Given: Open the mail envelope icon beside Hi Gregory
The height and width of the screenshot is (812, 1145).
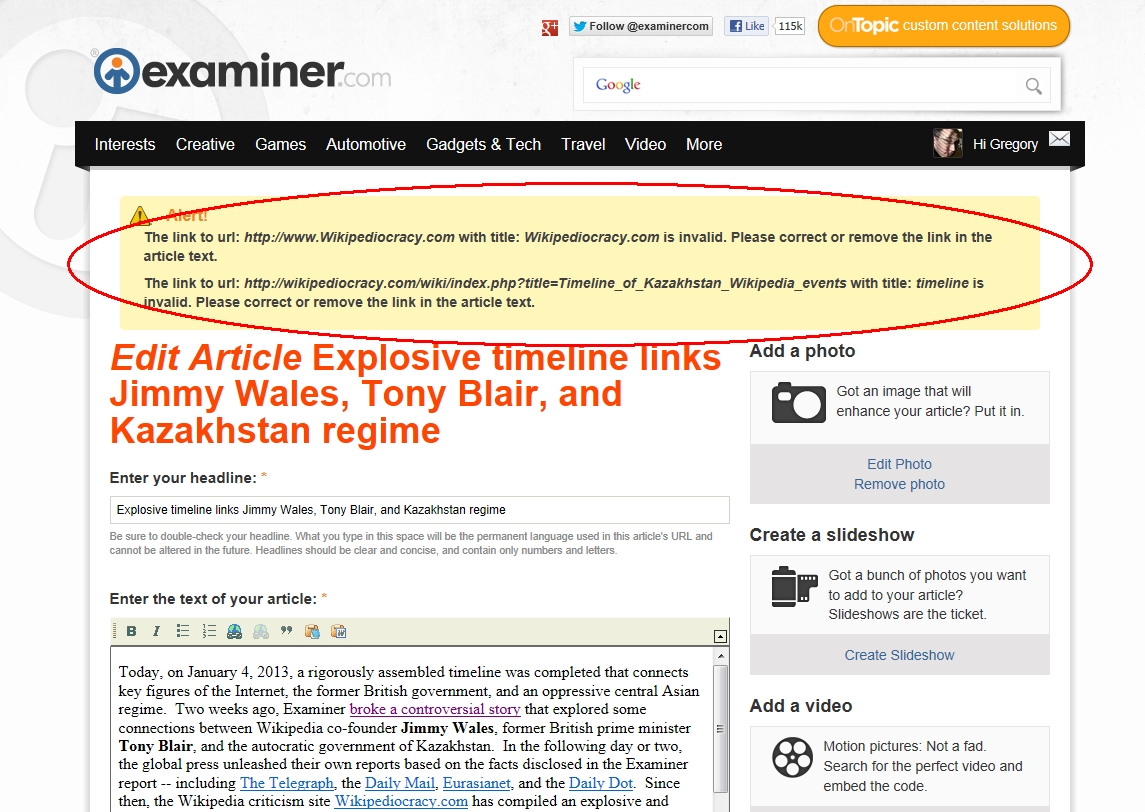Looking at the screenshot, I should [1059, 139].
